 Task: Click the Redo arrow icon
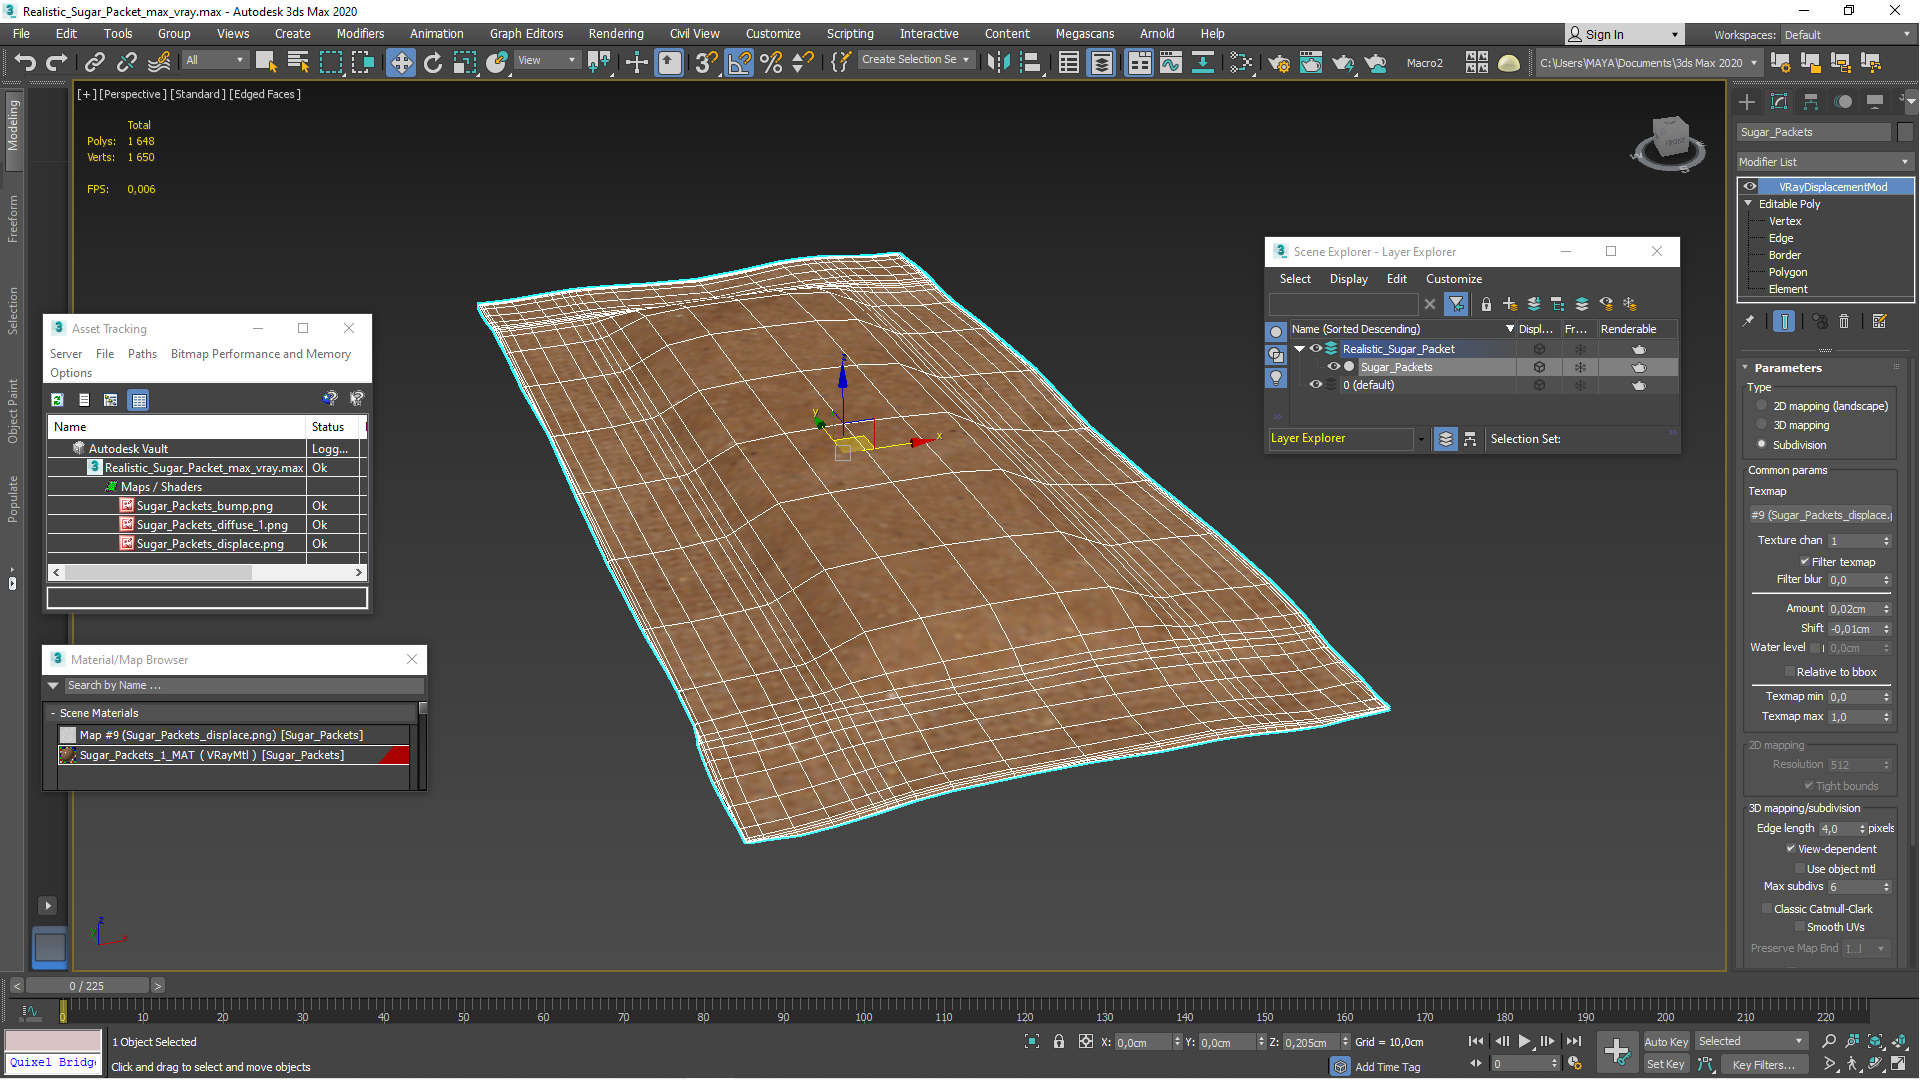[x=57, y=62]
